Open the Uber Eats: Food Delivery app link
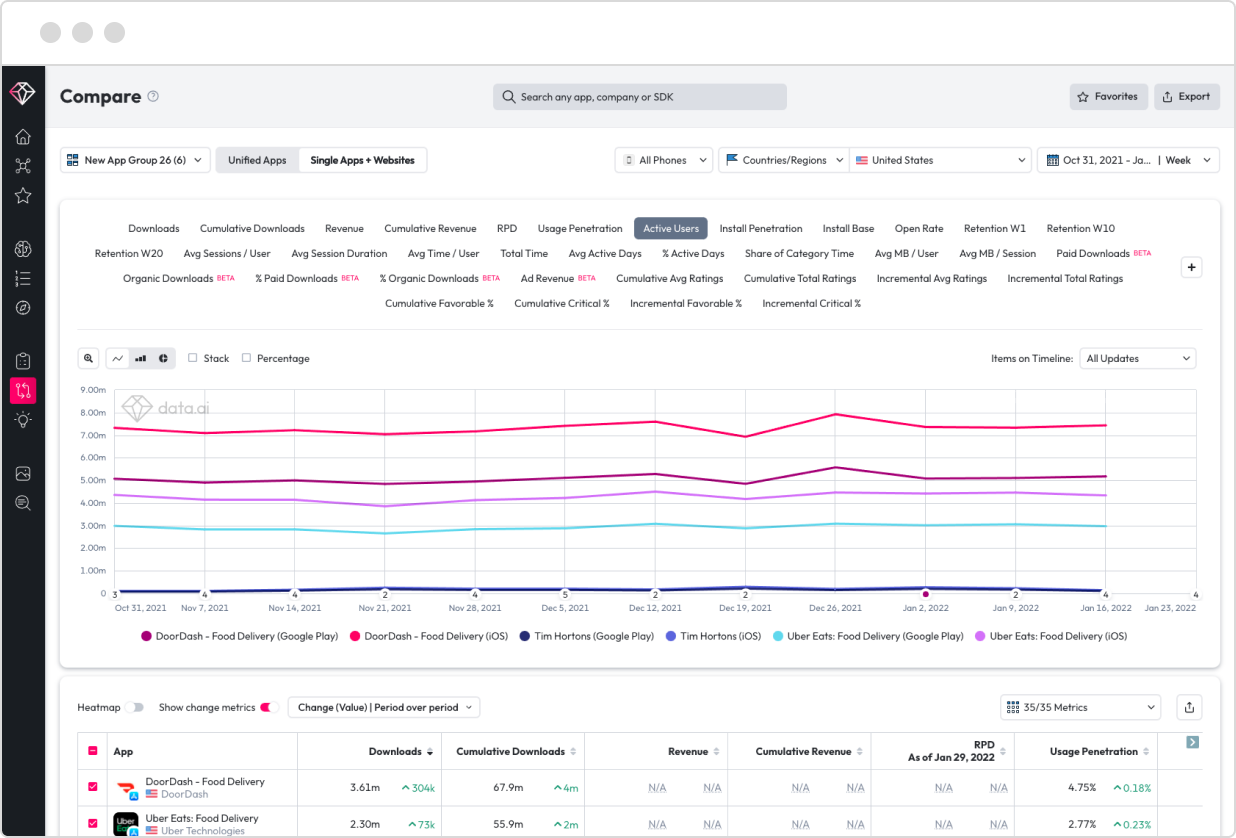 (x=202, y=818)
